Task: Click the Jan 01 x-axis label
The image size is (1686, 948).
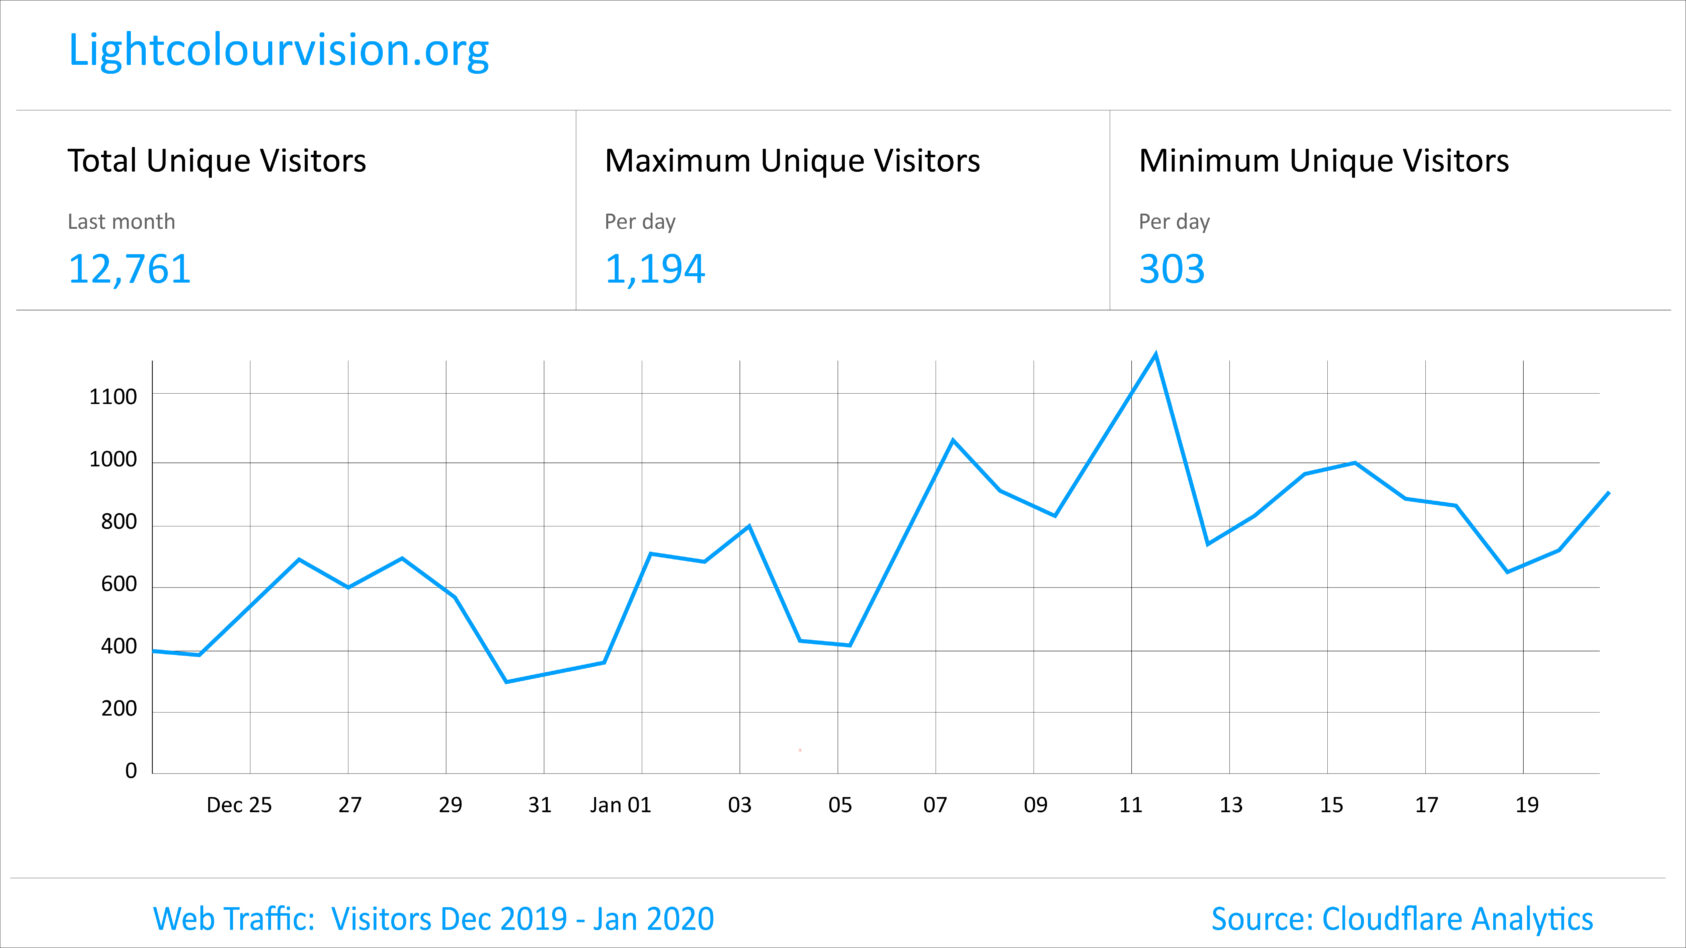Action: pos(620,805)
